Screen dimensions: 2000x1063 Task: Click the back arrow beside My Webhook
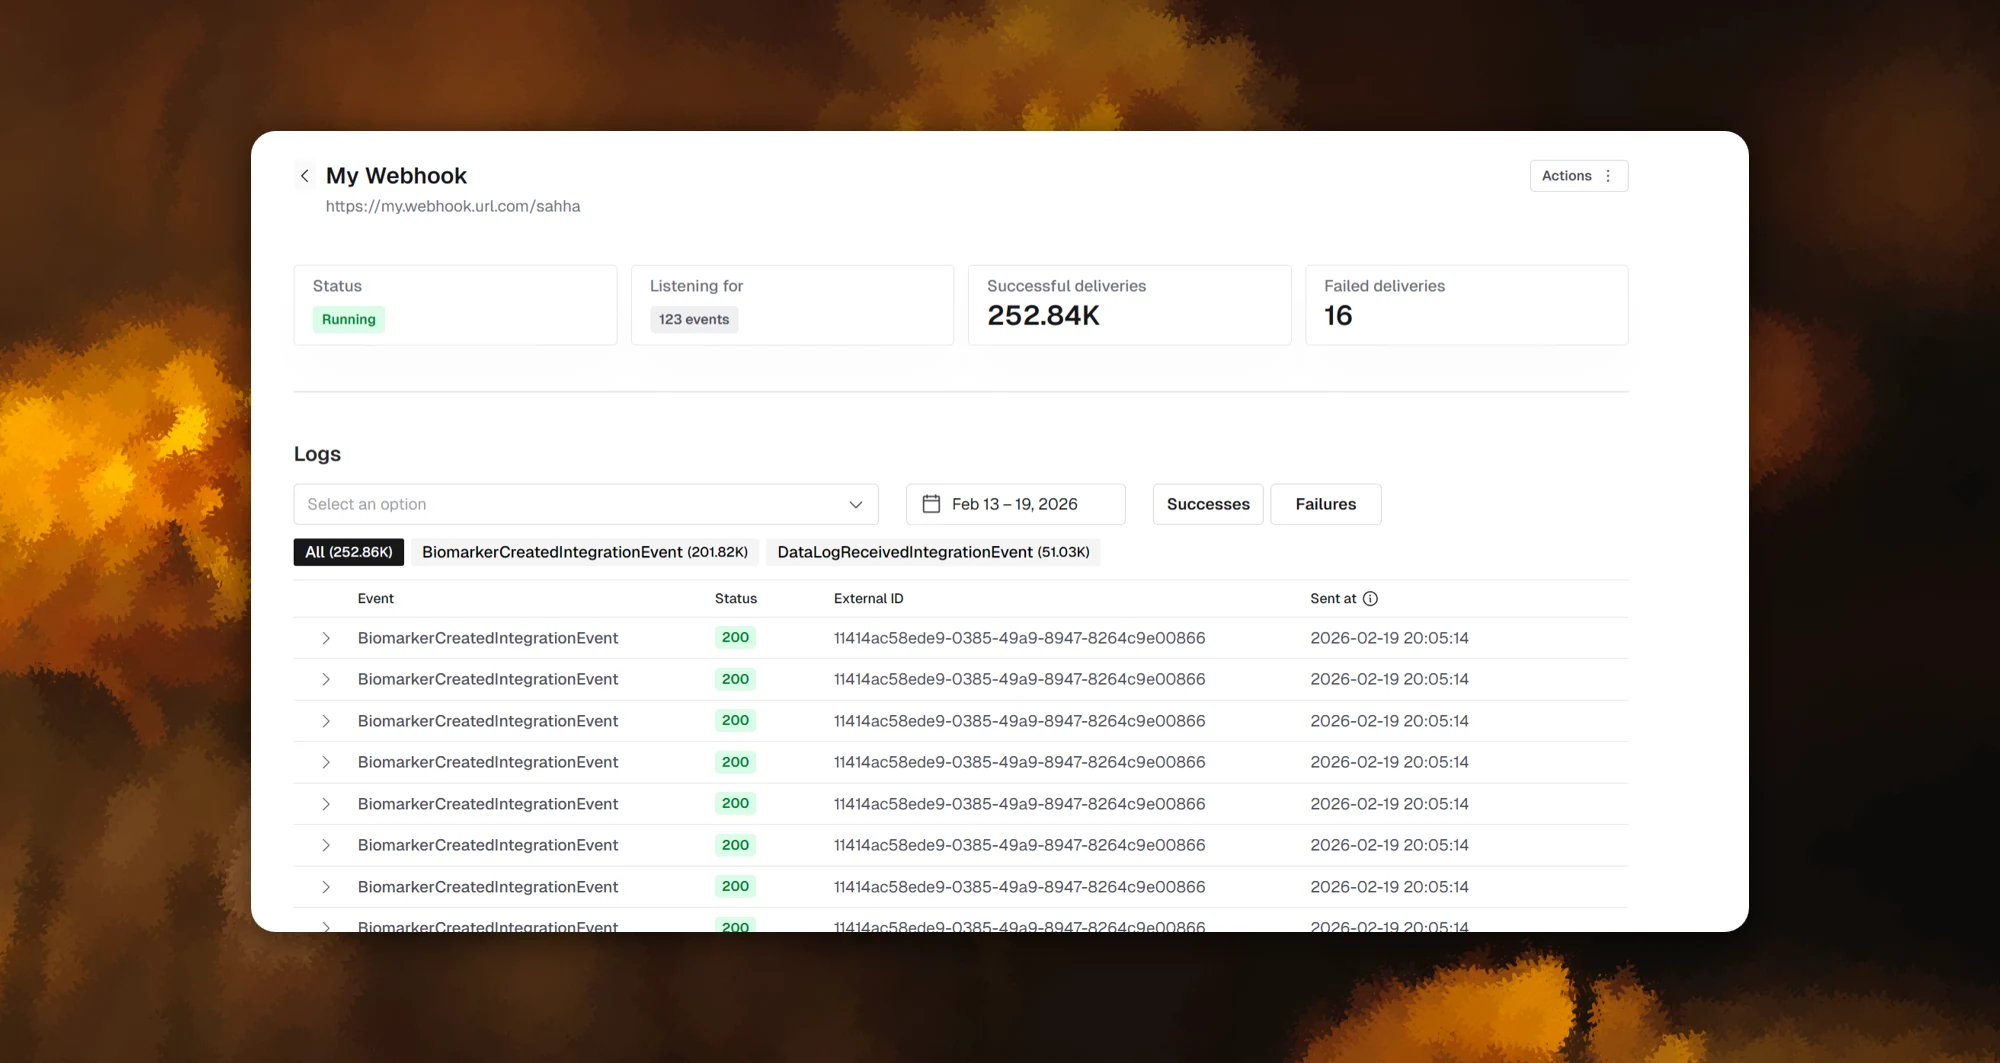tap(305, 175)
